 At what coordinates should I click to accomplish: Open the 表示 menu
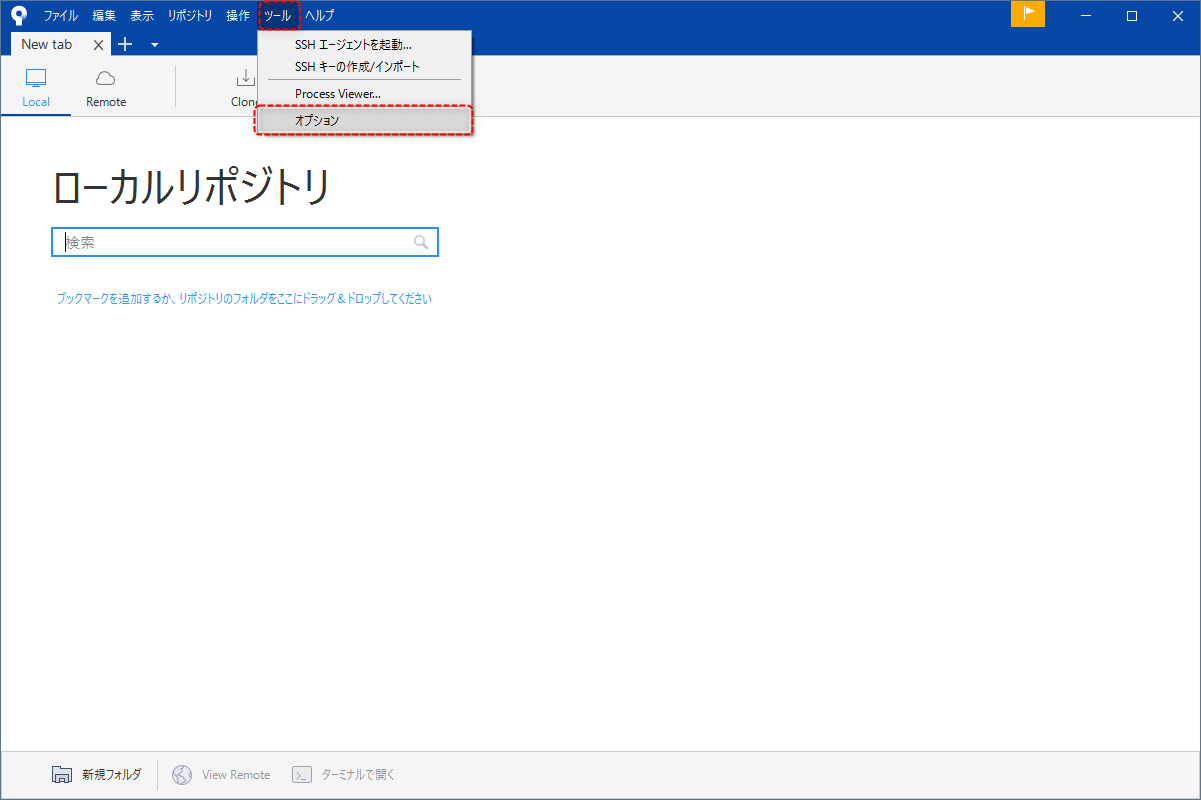(142, 16)
